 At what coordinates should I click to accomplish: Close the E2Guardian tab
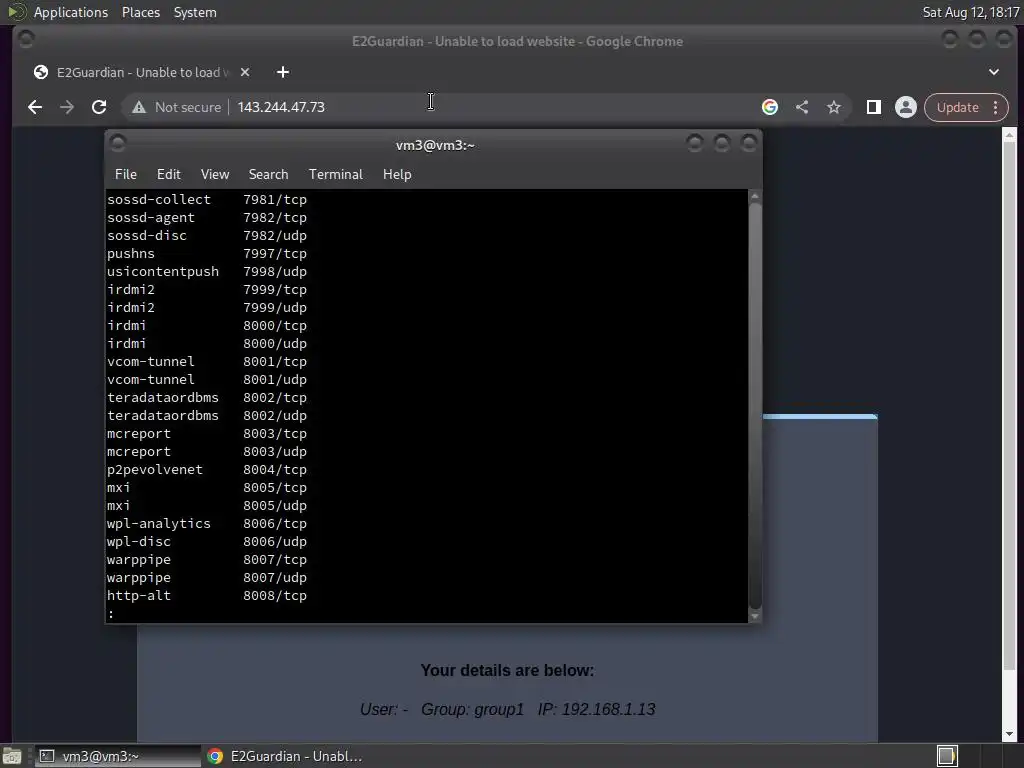(x=245, y=72)
